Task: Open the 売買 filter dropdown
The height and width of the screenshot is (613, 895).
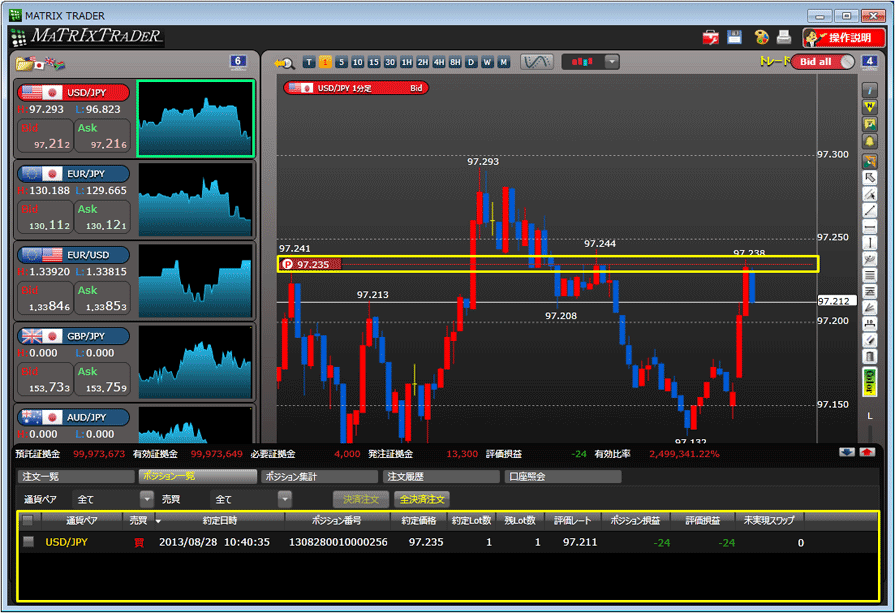Action: point(284,499)
